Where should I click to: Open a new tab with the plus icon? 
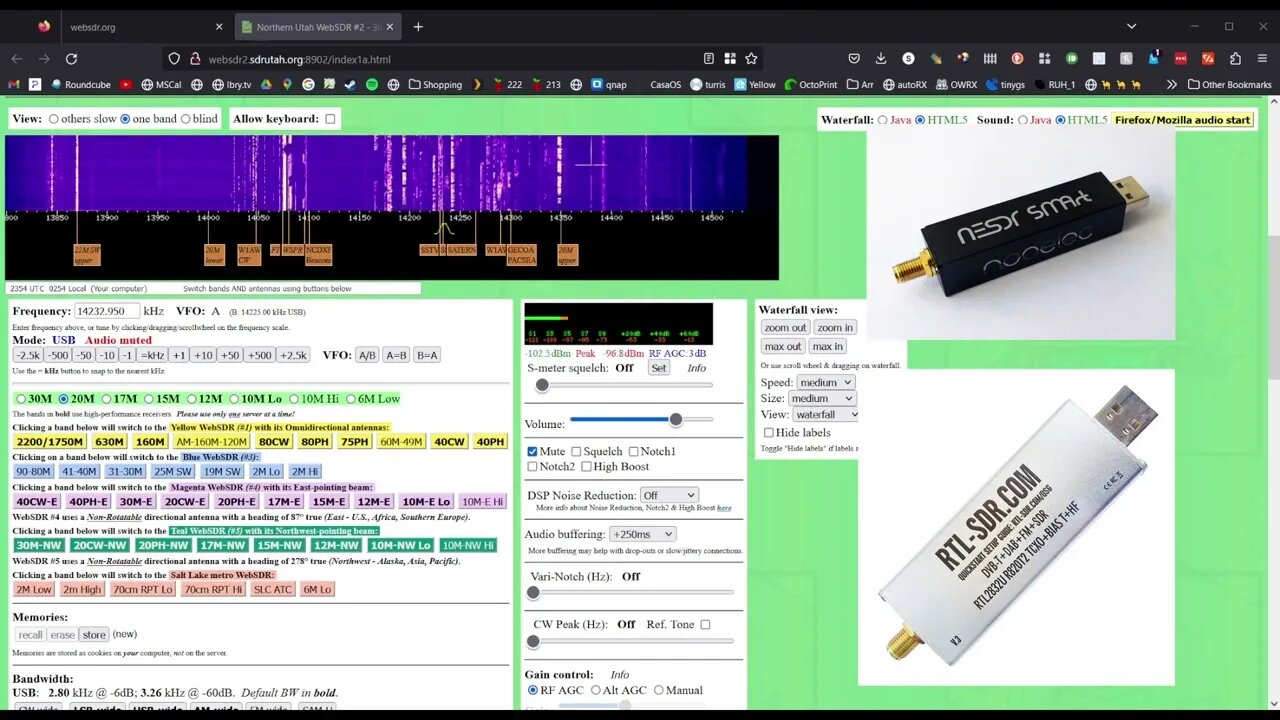pyautogui.click(x=418, y=27)
